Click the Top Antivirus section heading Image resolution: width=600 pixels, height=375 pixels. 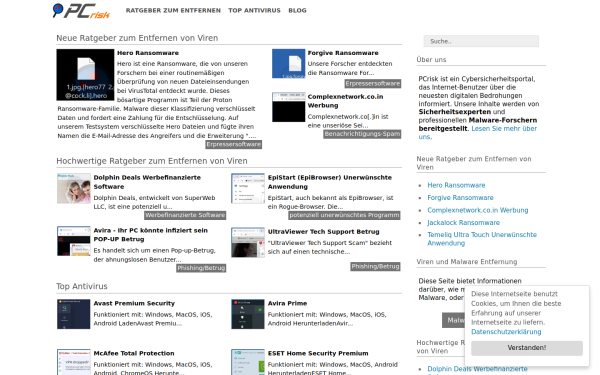tap(82, 287)
